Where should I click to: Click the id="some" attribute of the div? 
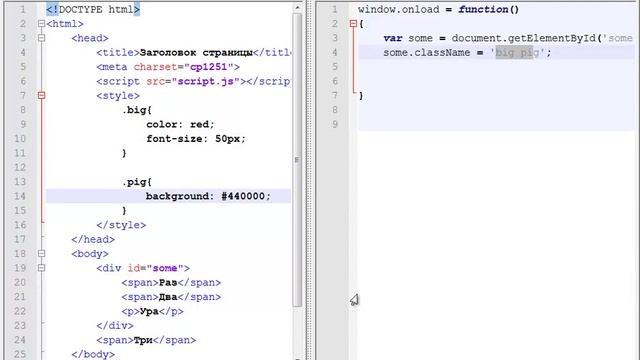tap(156, 268)
